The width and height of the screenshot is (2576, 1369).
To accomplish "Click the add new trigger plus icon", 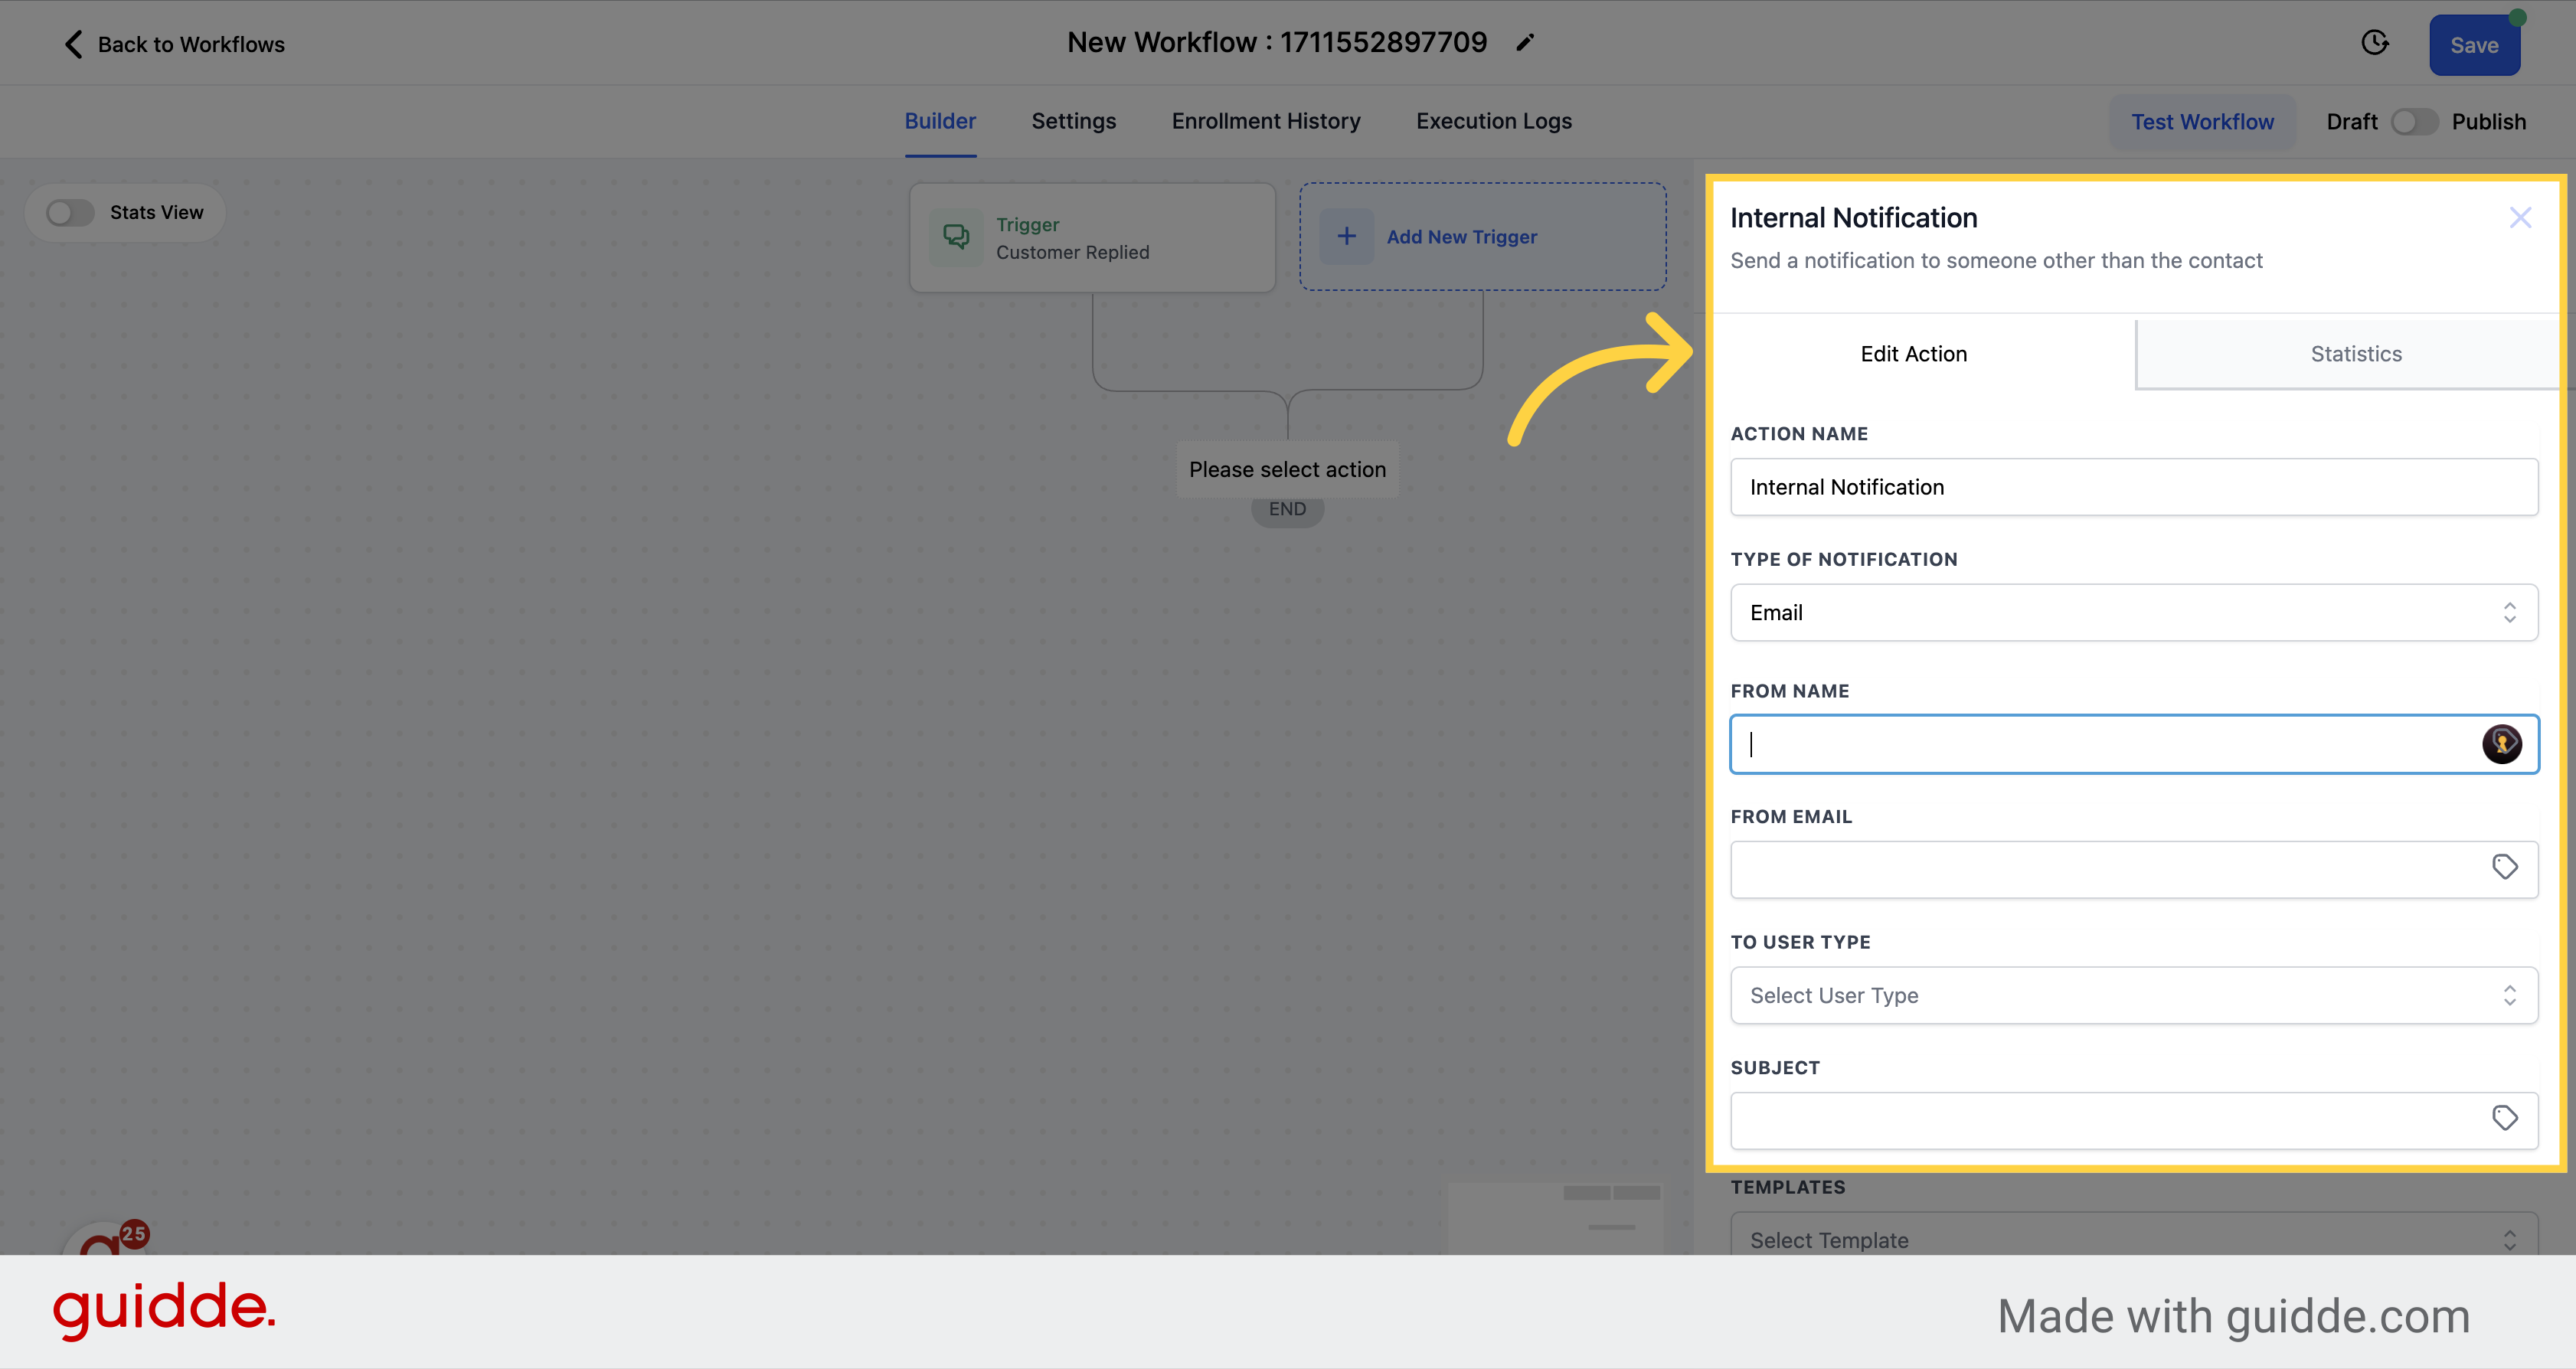I will pyautogui.click(x=1346, y=237).
